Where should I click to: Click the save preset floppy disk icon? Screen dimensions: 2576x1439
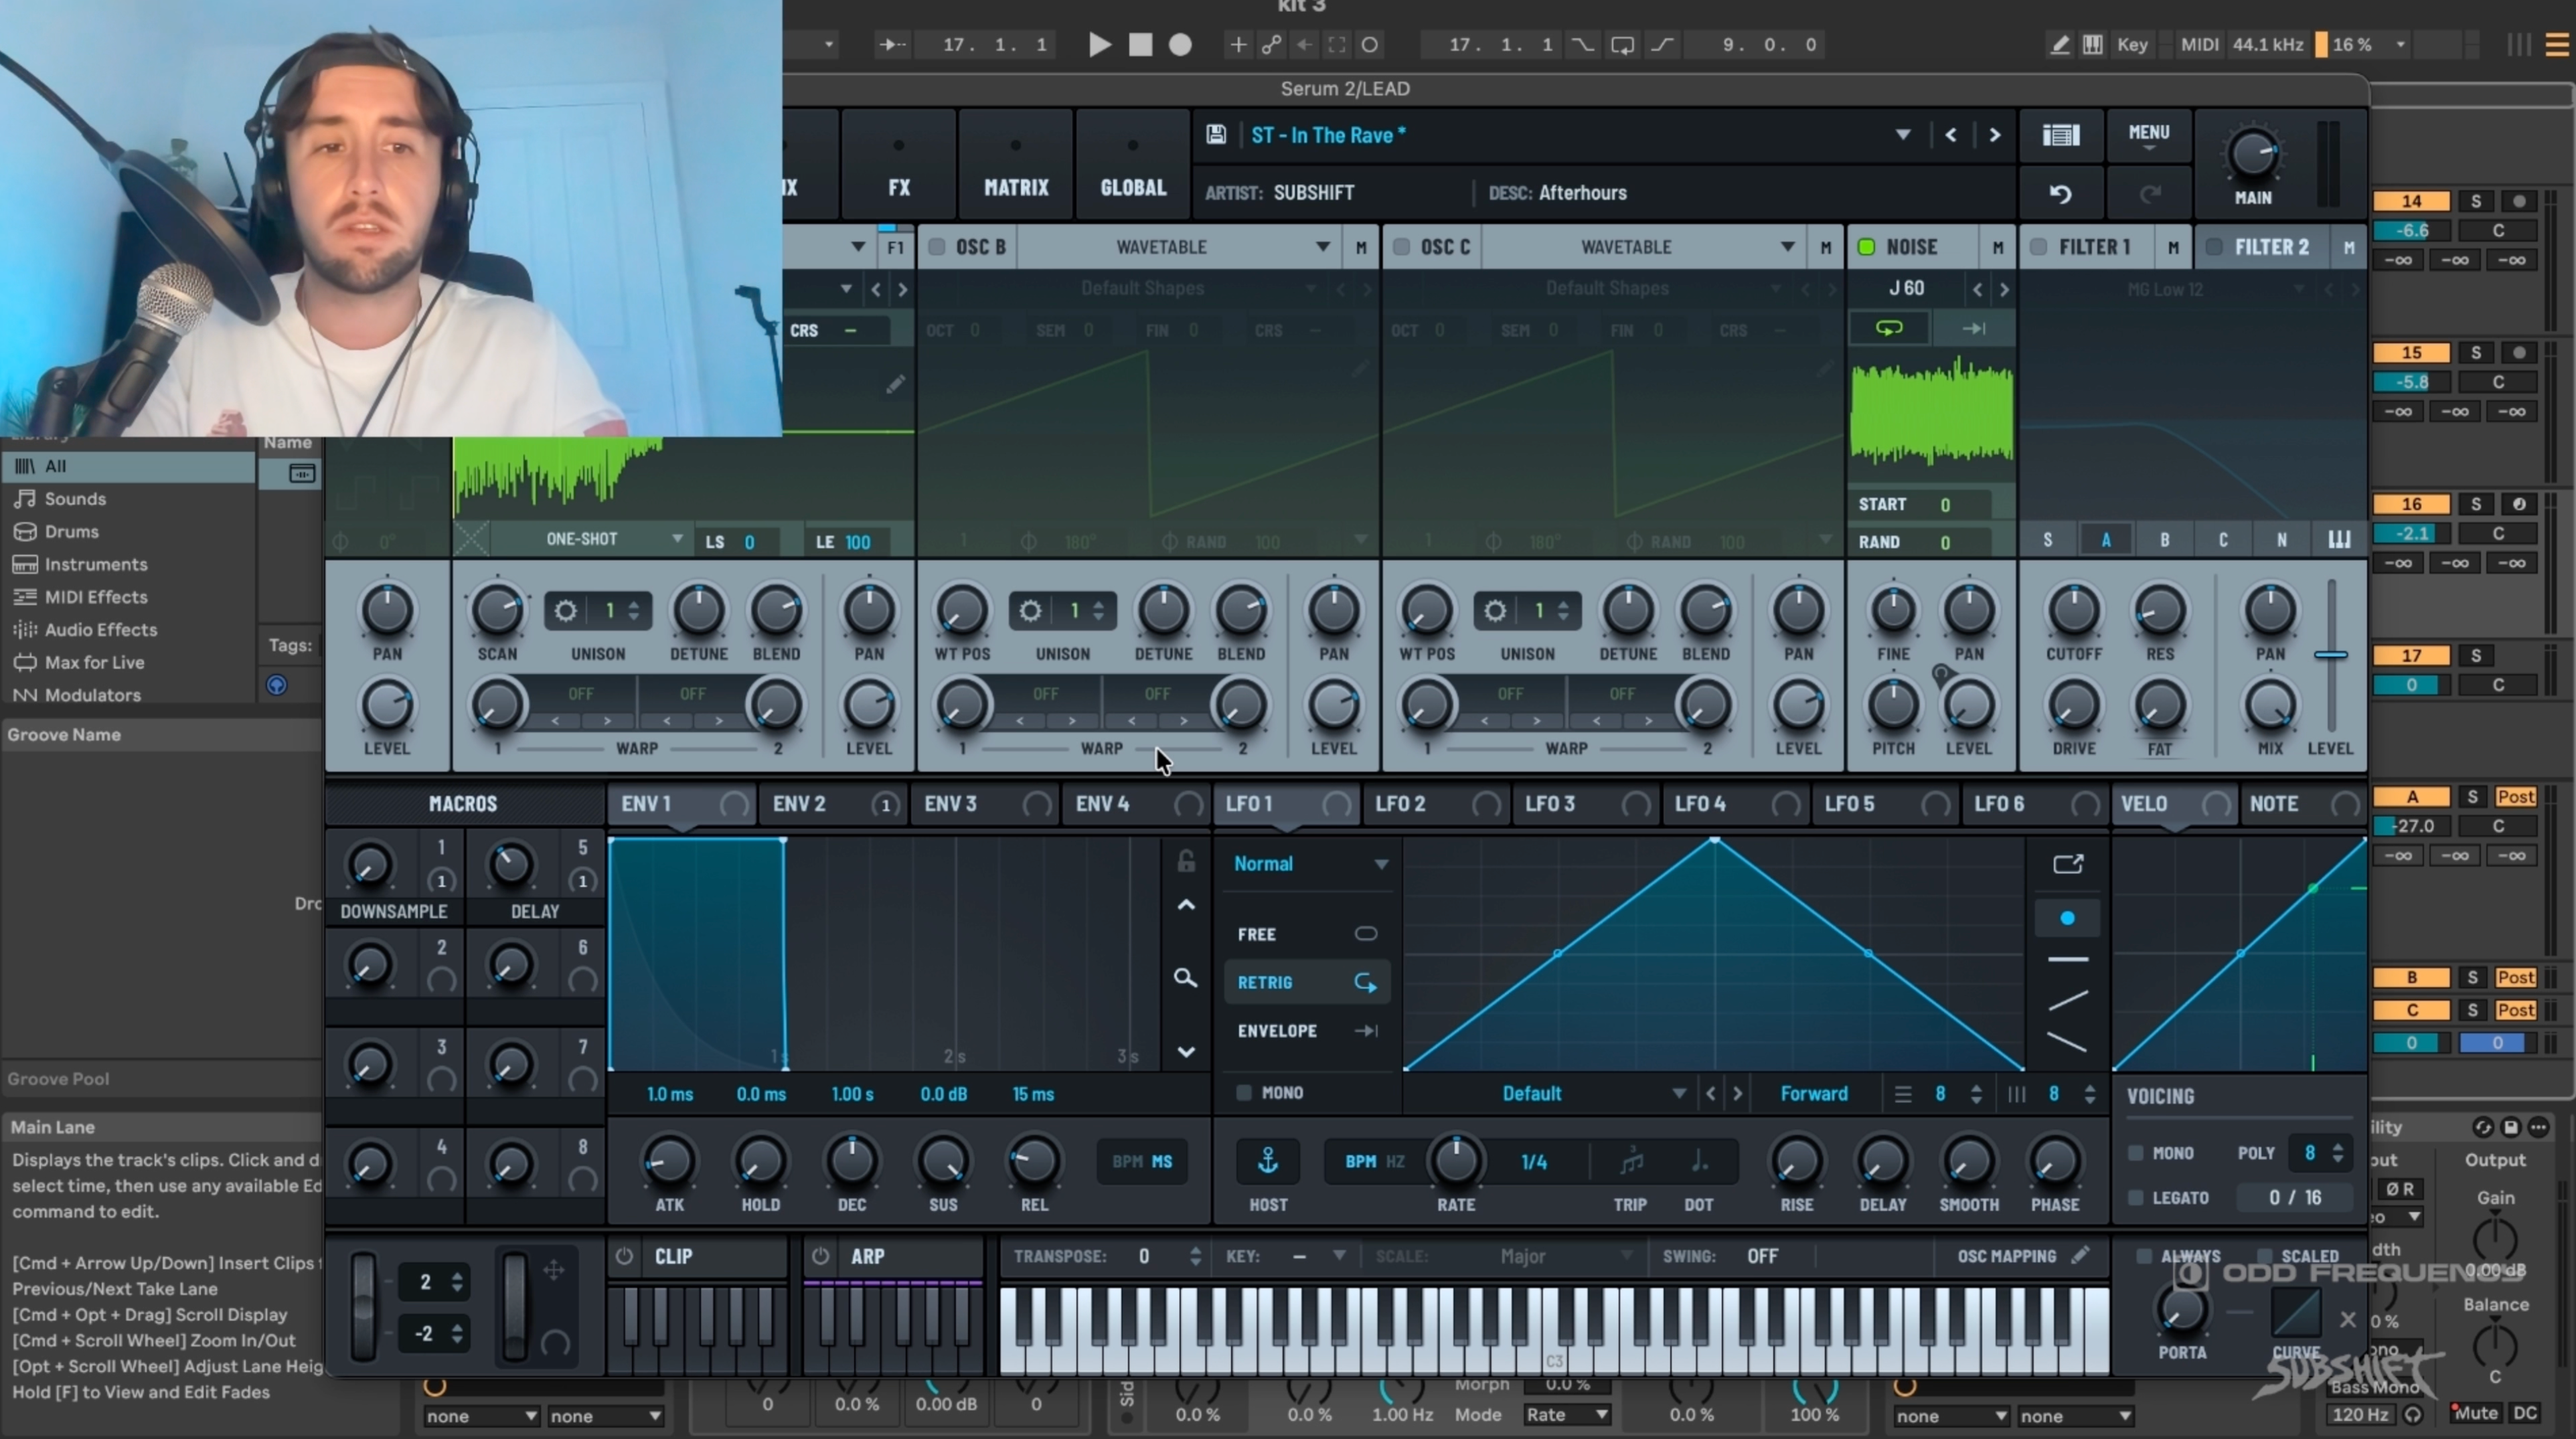[x=1216, y=135]
